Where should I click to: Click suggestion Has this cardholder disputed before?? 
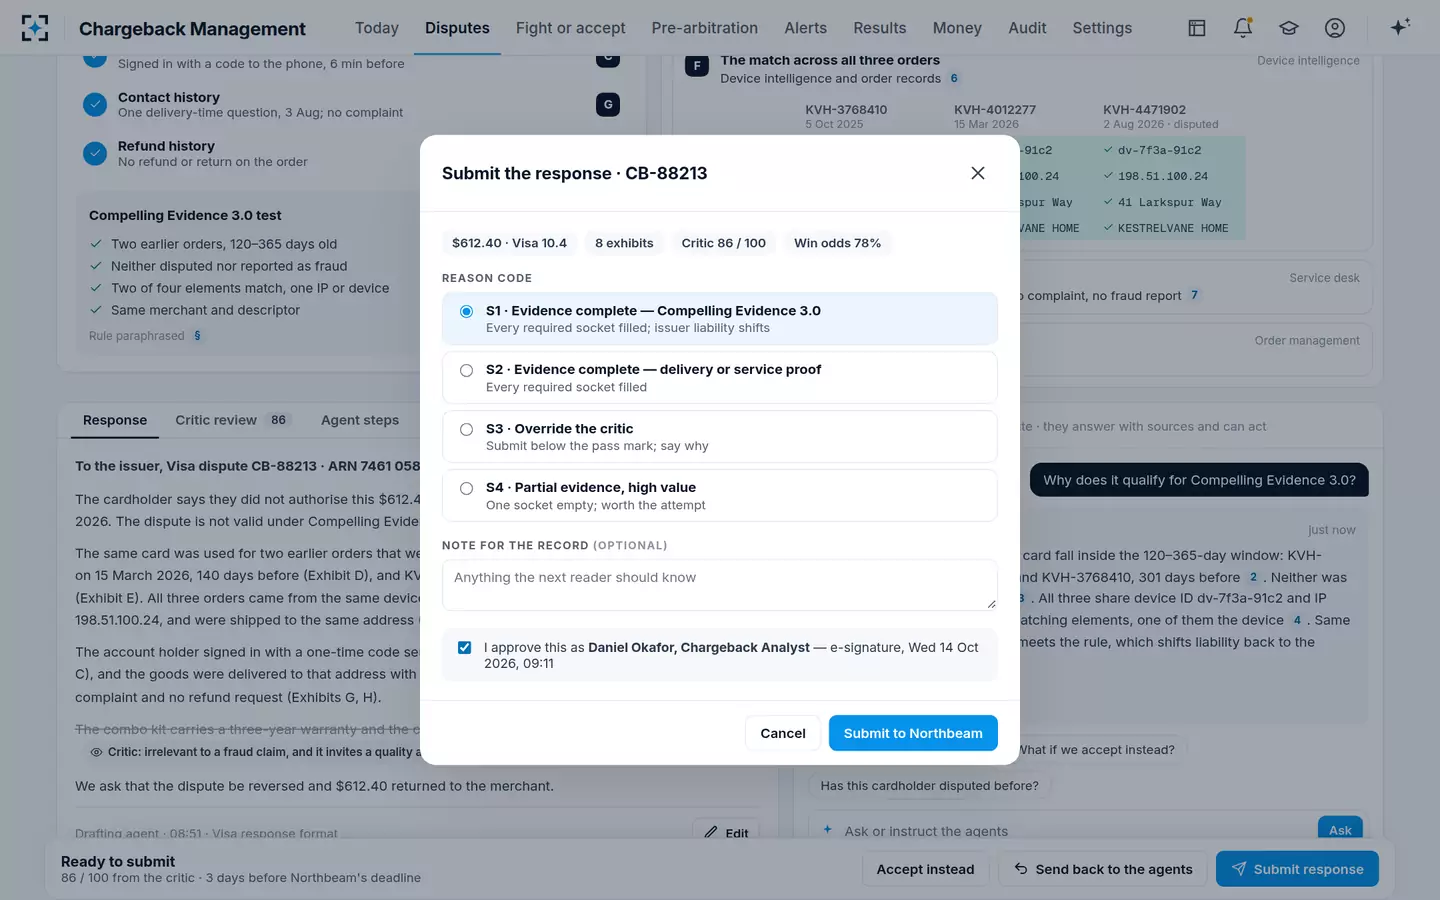click(x=929, y=786)
